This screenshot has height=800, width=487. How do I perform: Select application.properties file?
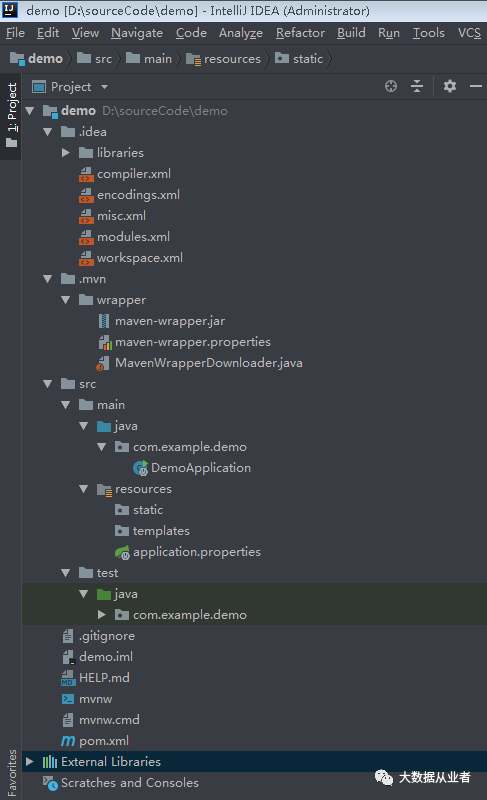pyautogui.click(x=197, y=552)
